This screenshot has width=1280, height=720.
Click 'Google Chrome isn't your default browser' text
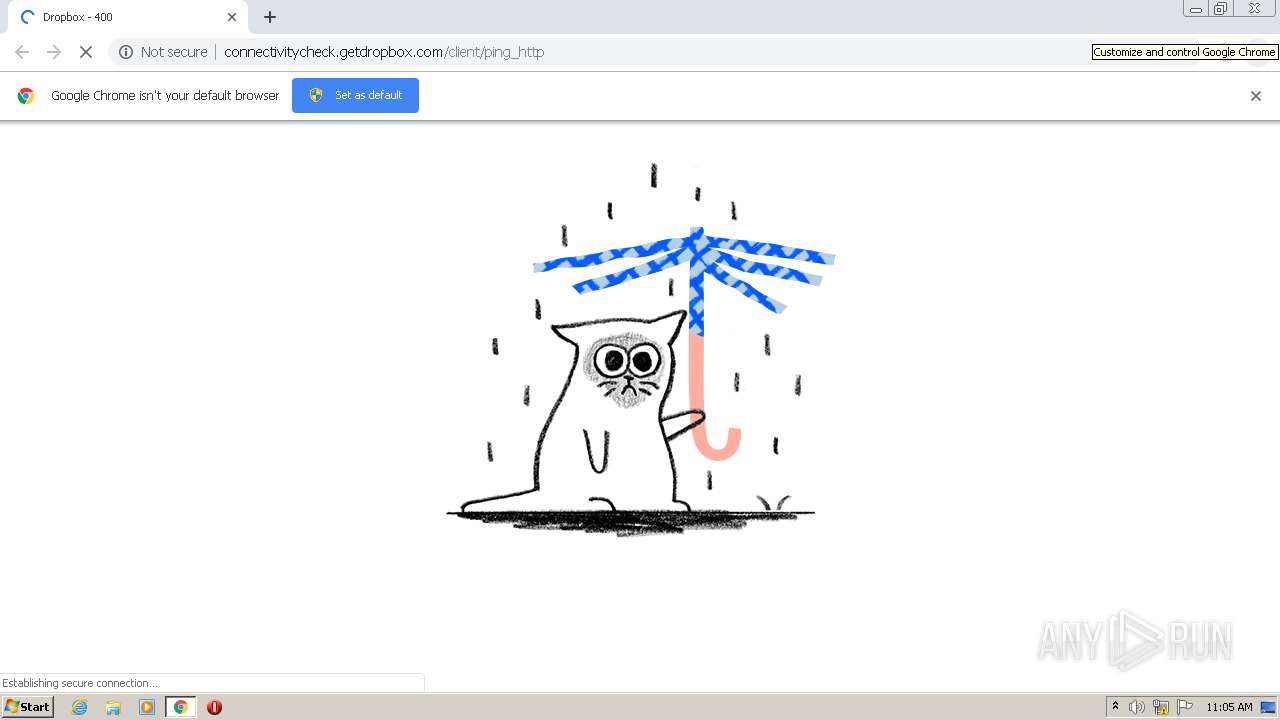pyautogui.click(x=165, y=96)
